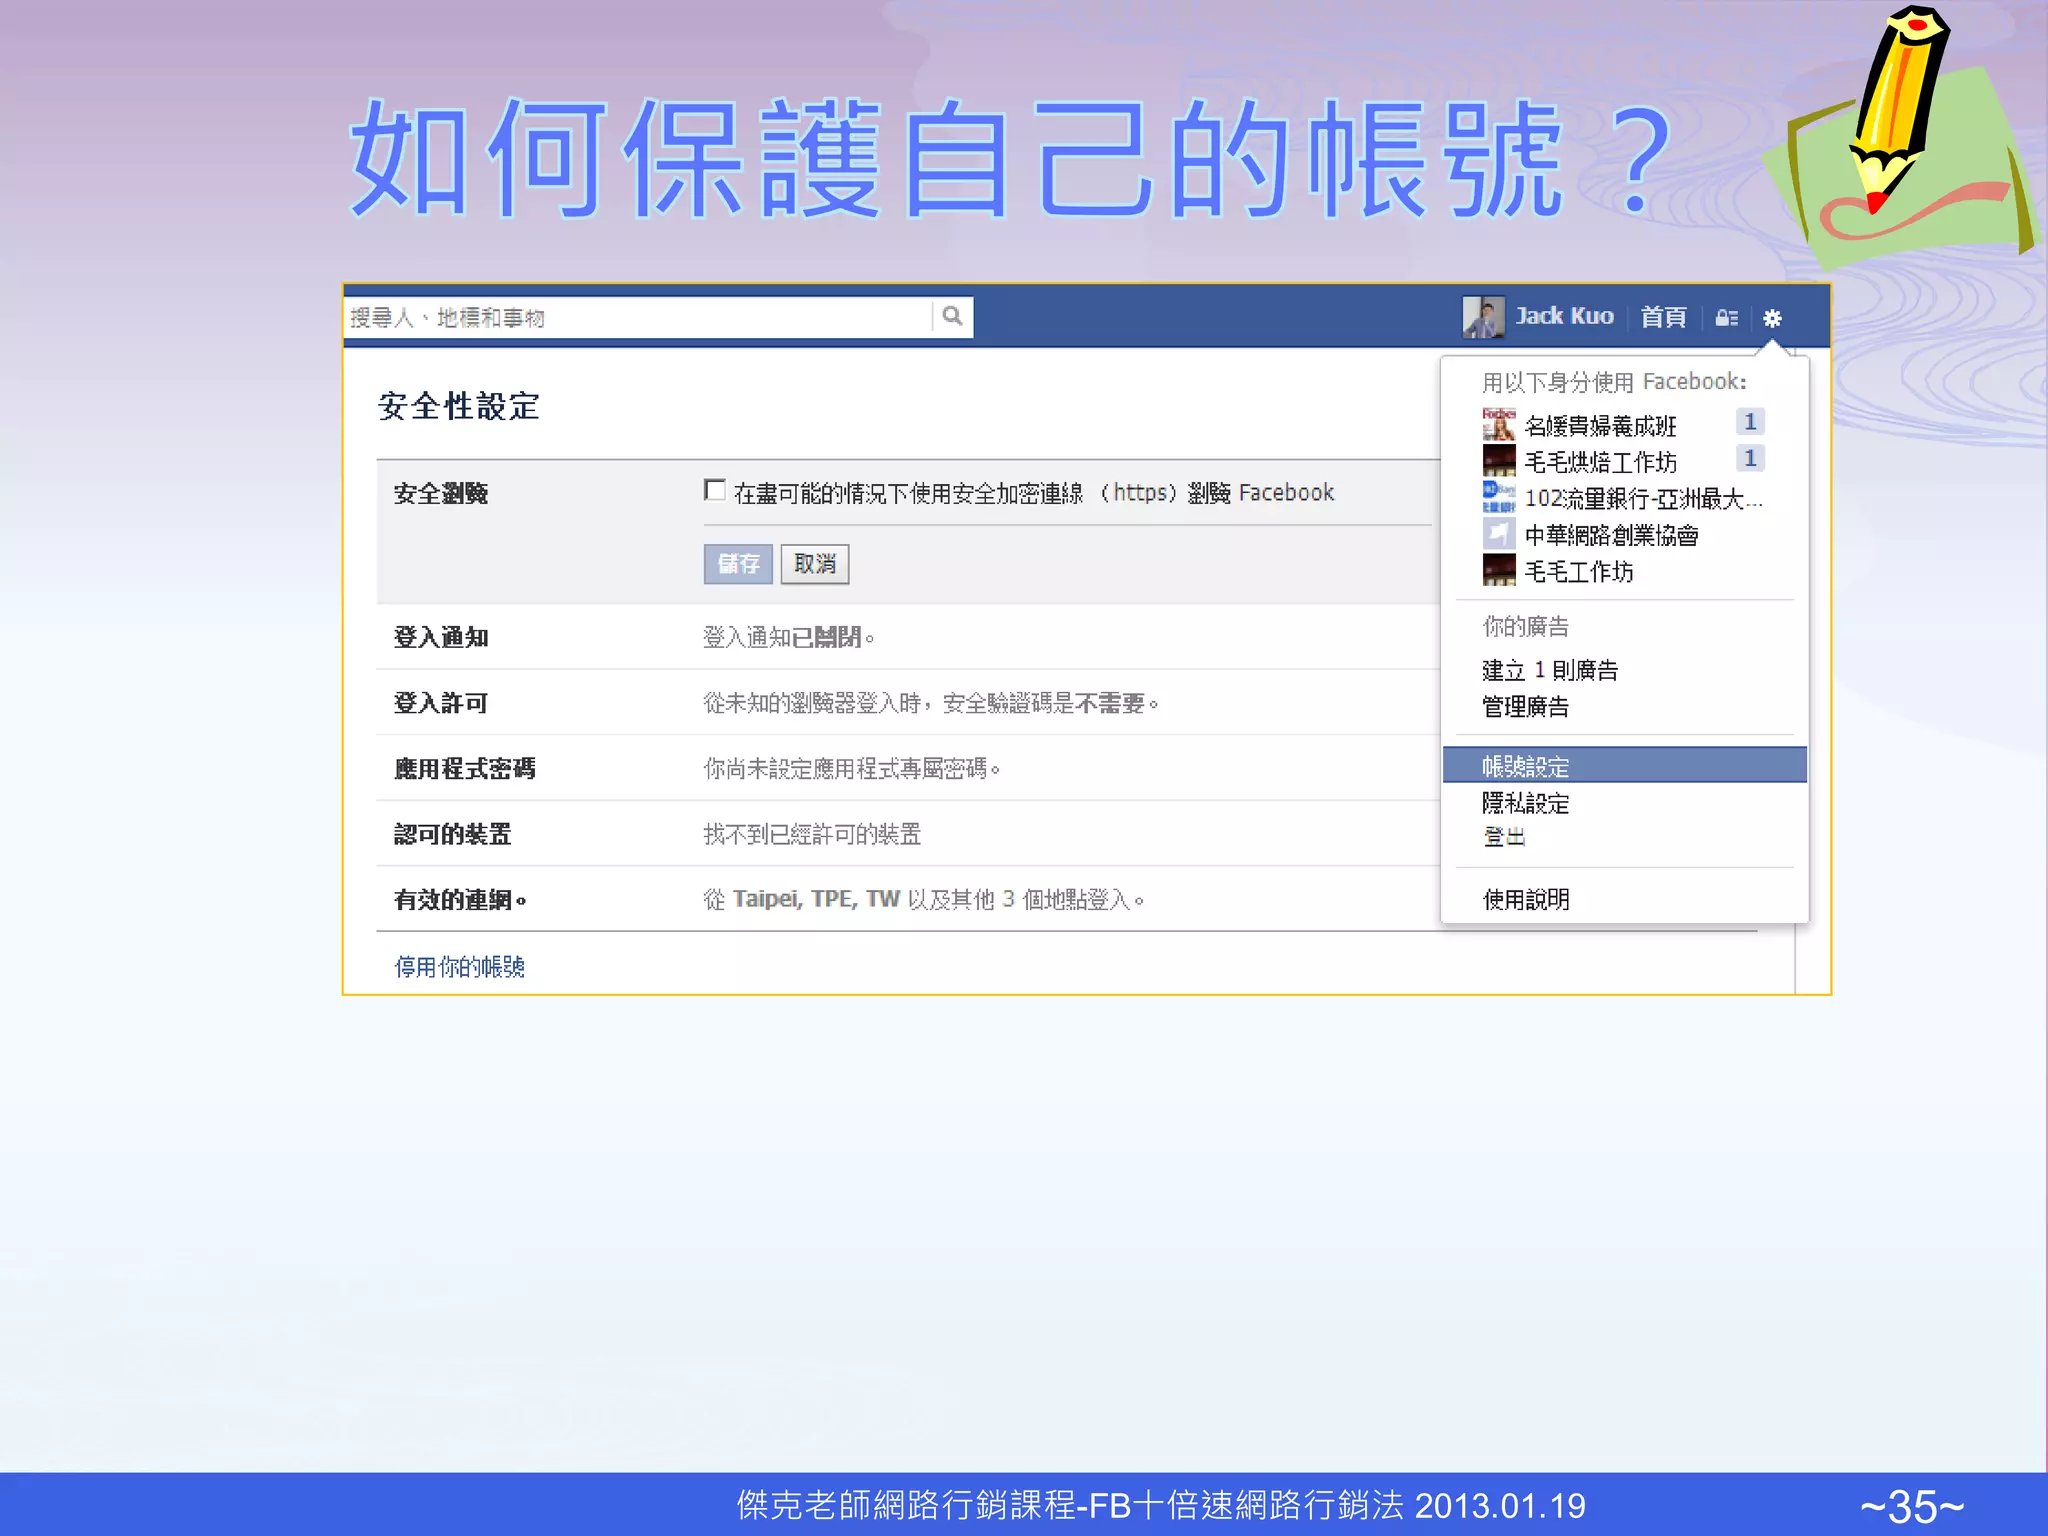The height and width of the screenshot is (1536, 2048).
Task: Click 登入通知已關閉 status text
Action: 788,637
